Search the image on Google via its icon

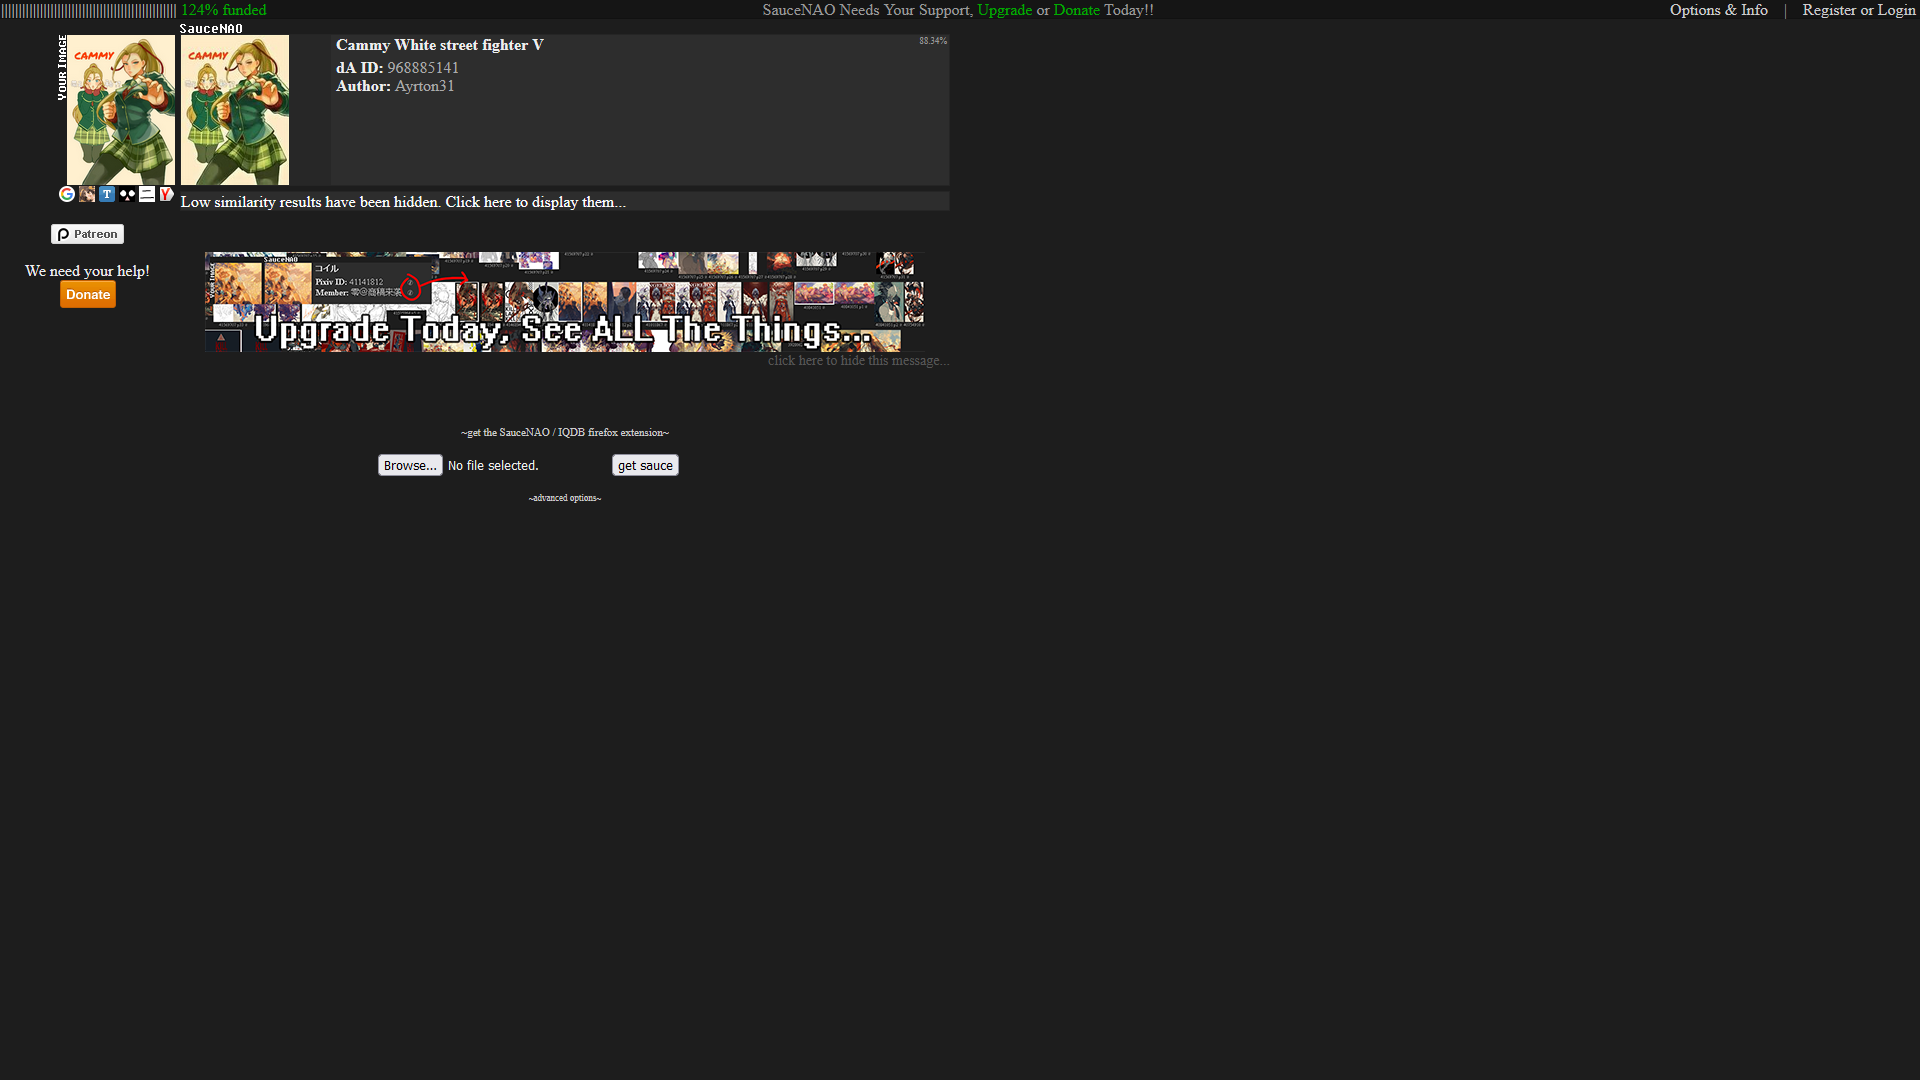click(x=67, y=194)
